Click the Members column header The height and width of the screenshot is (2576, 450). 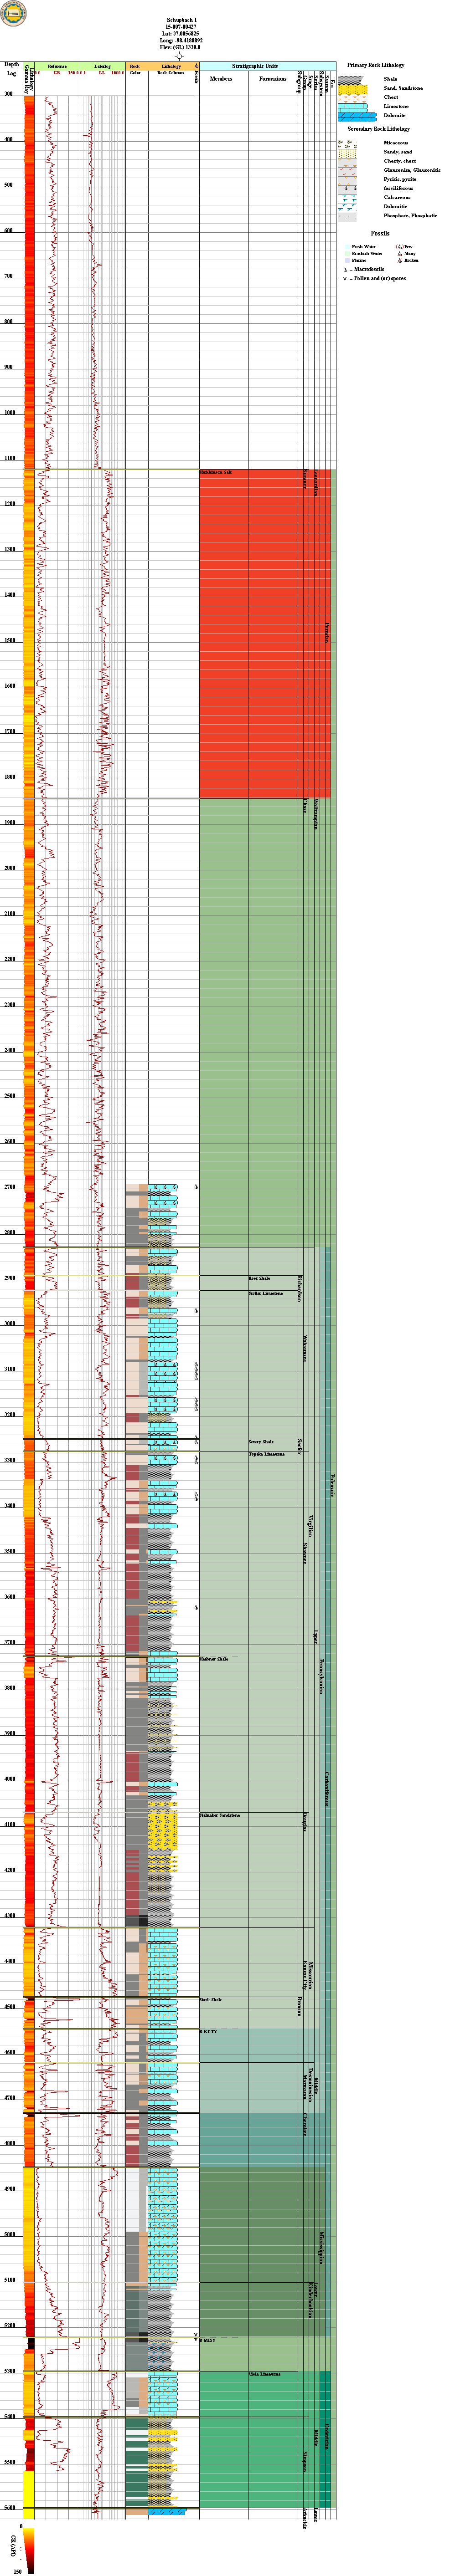click(x=221, y=78)
